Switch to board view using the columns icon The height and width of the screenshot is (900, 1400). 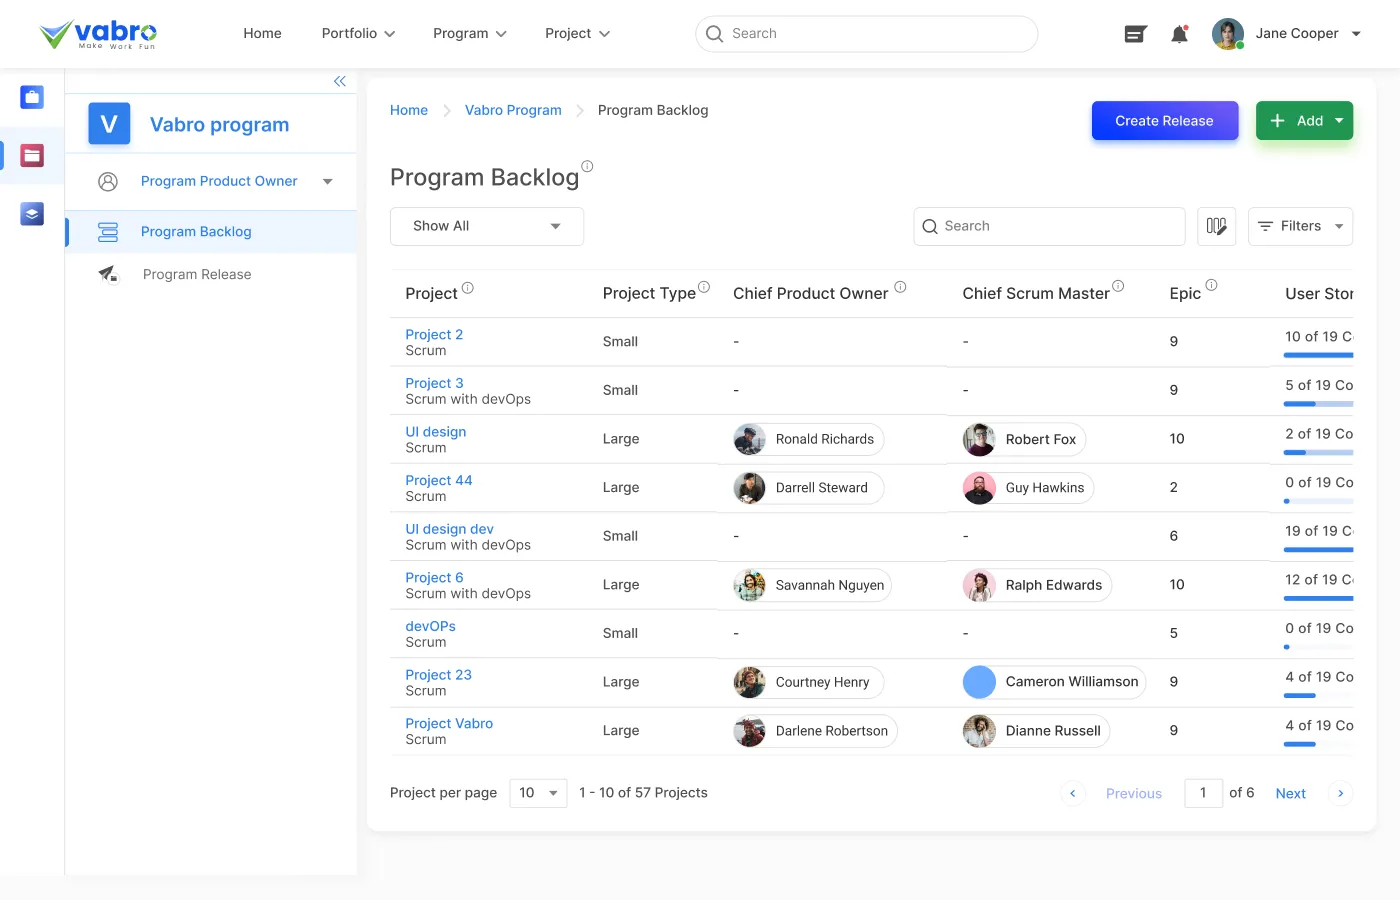pos(1216,226)
